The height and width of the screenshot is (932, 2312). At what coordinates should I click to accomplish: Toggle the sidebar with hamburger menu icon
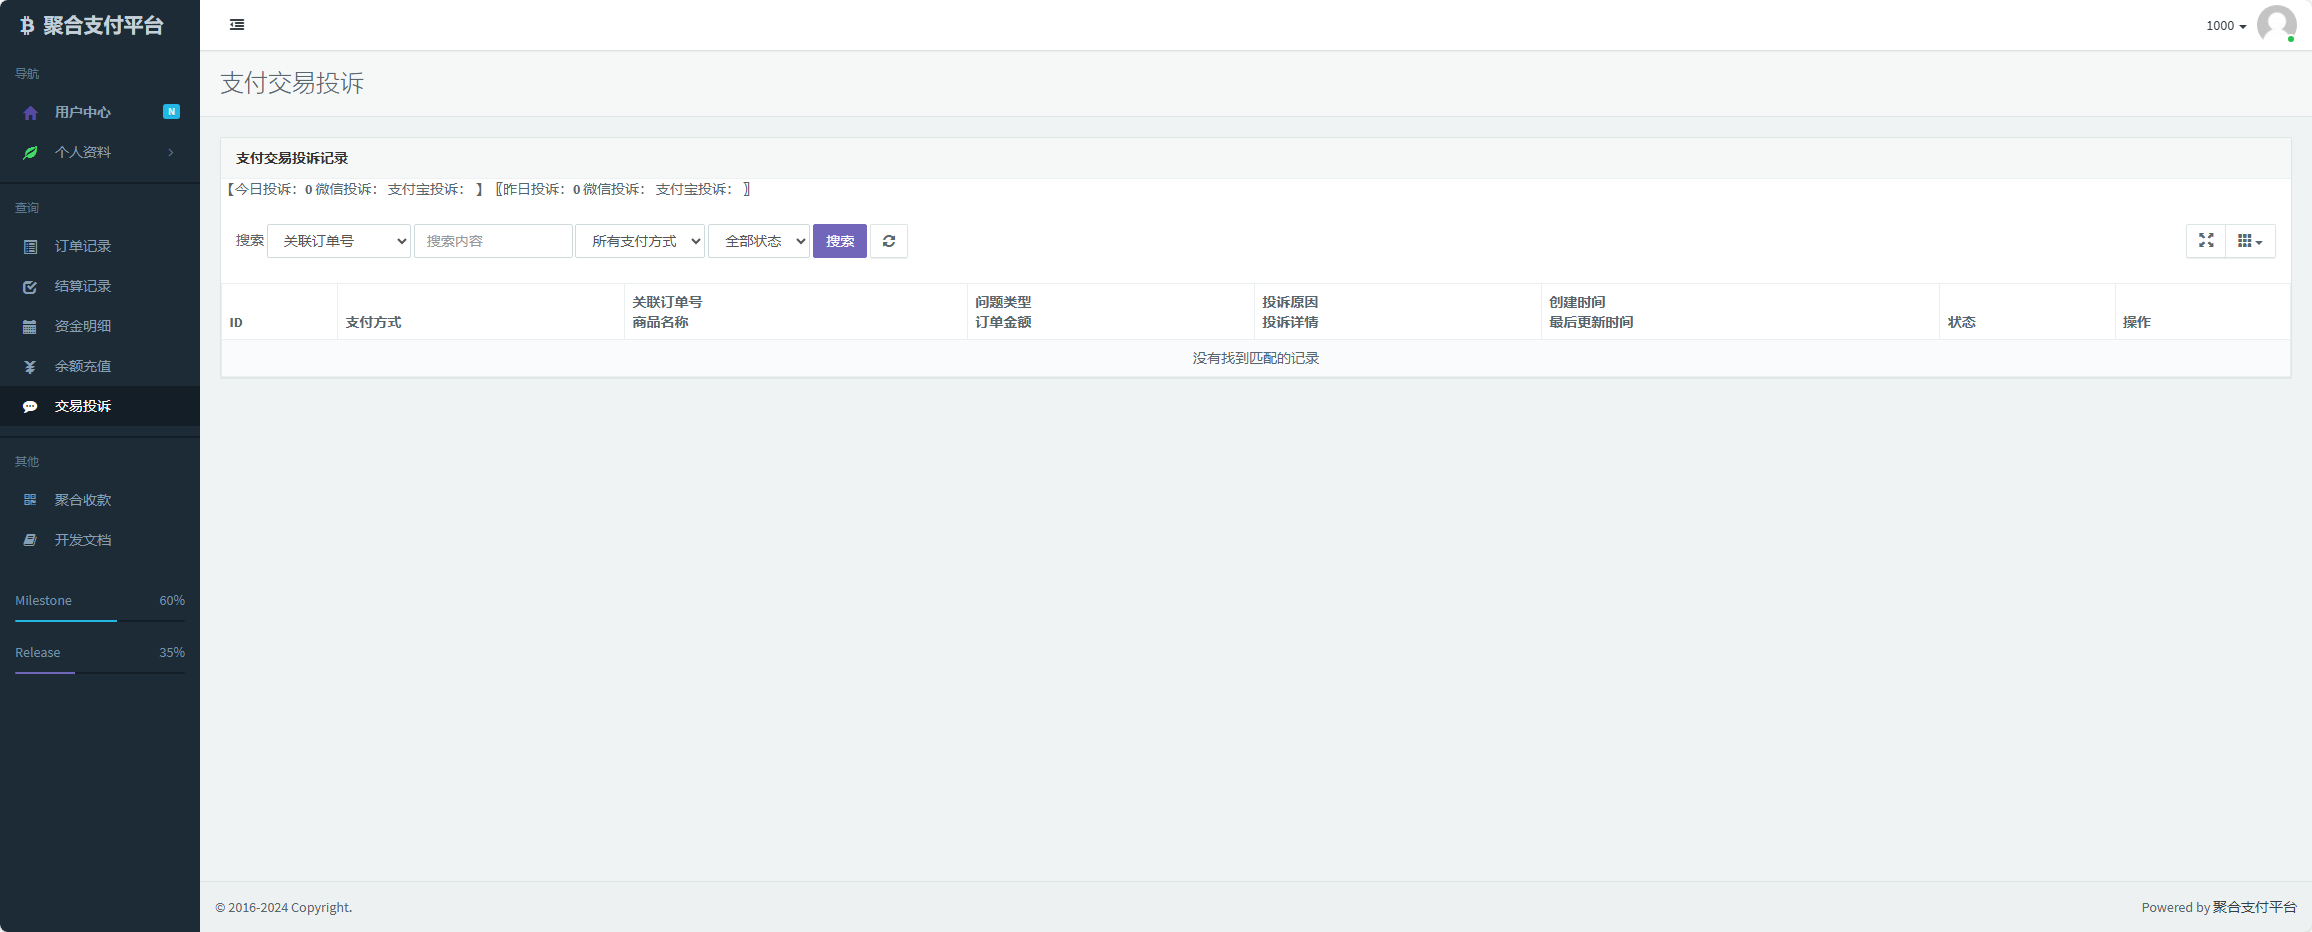point(237,25)
